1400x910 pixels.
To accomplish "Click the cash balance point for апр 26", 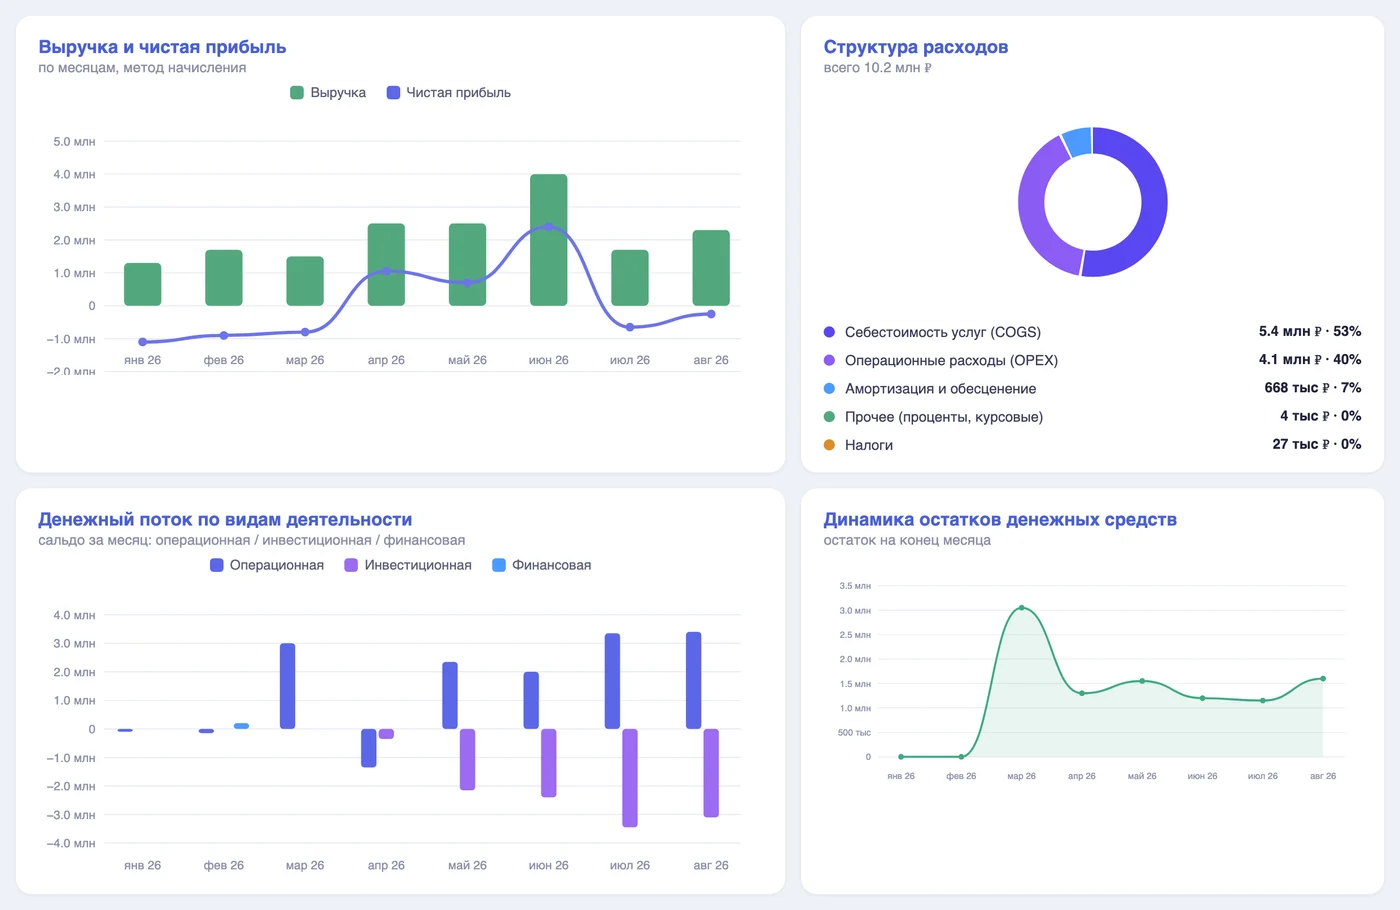I will 1082,693.
